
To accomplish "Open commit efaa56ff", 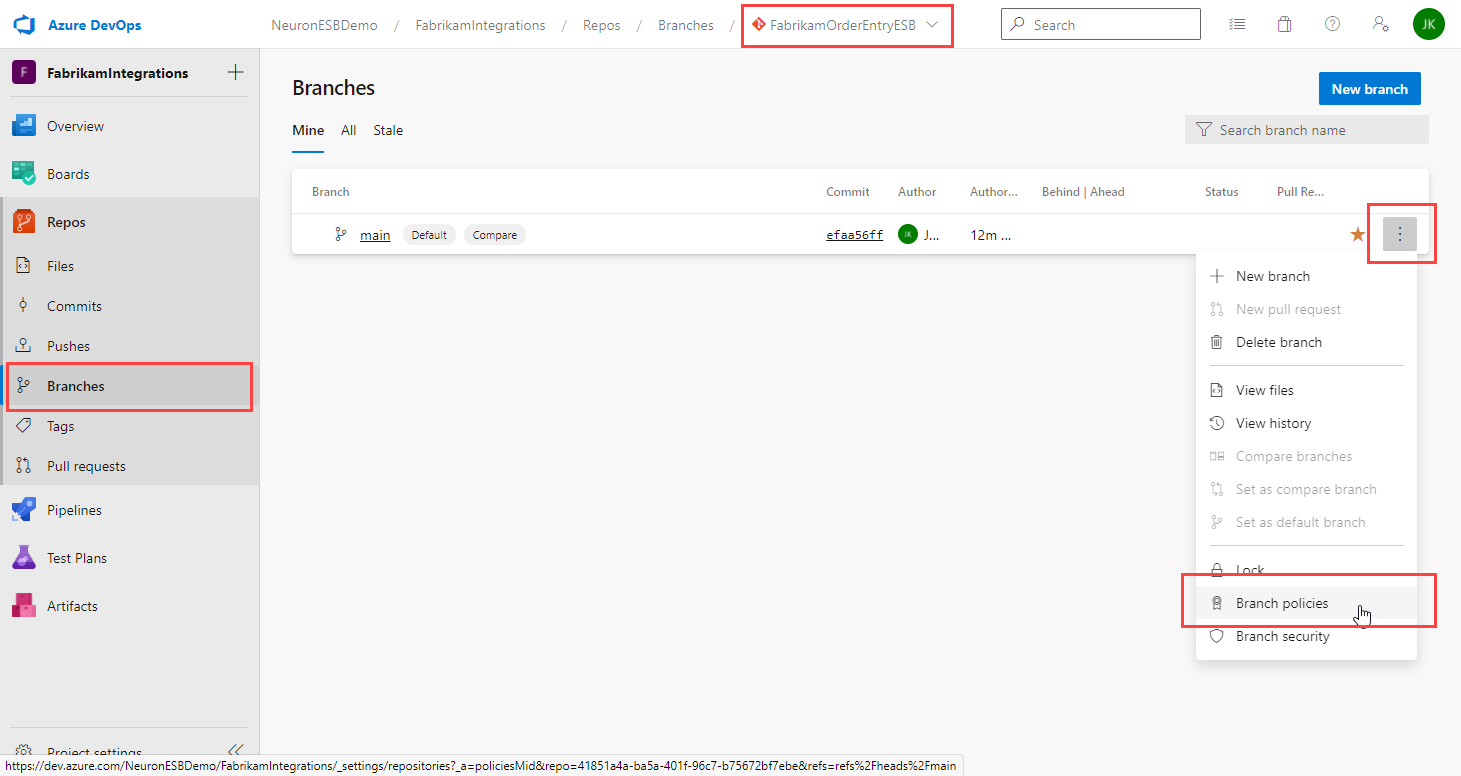I will click(x=855, y=235).
